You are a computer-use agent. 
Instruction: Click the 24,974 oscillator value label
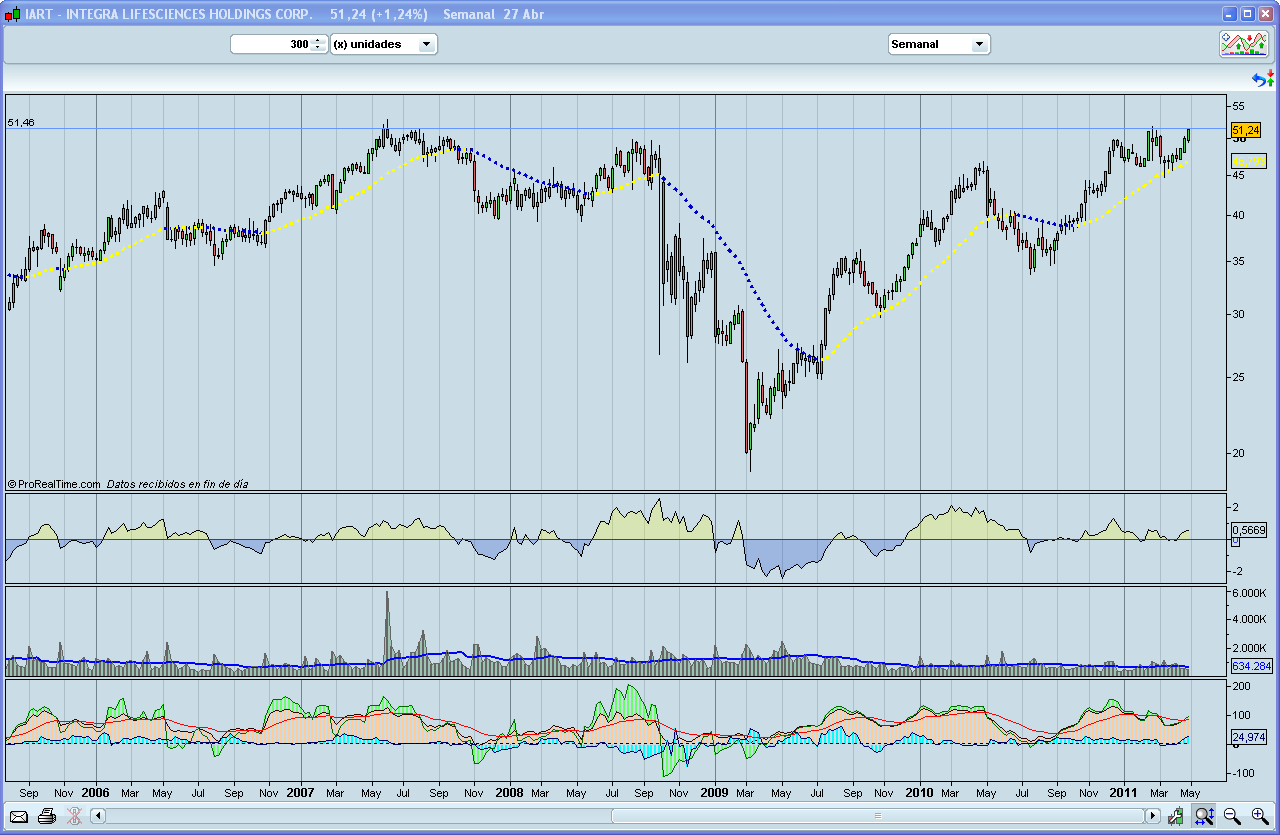[1249, 737]
